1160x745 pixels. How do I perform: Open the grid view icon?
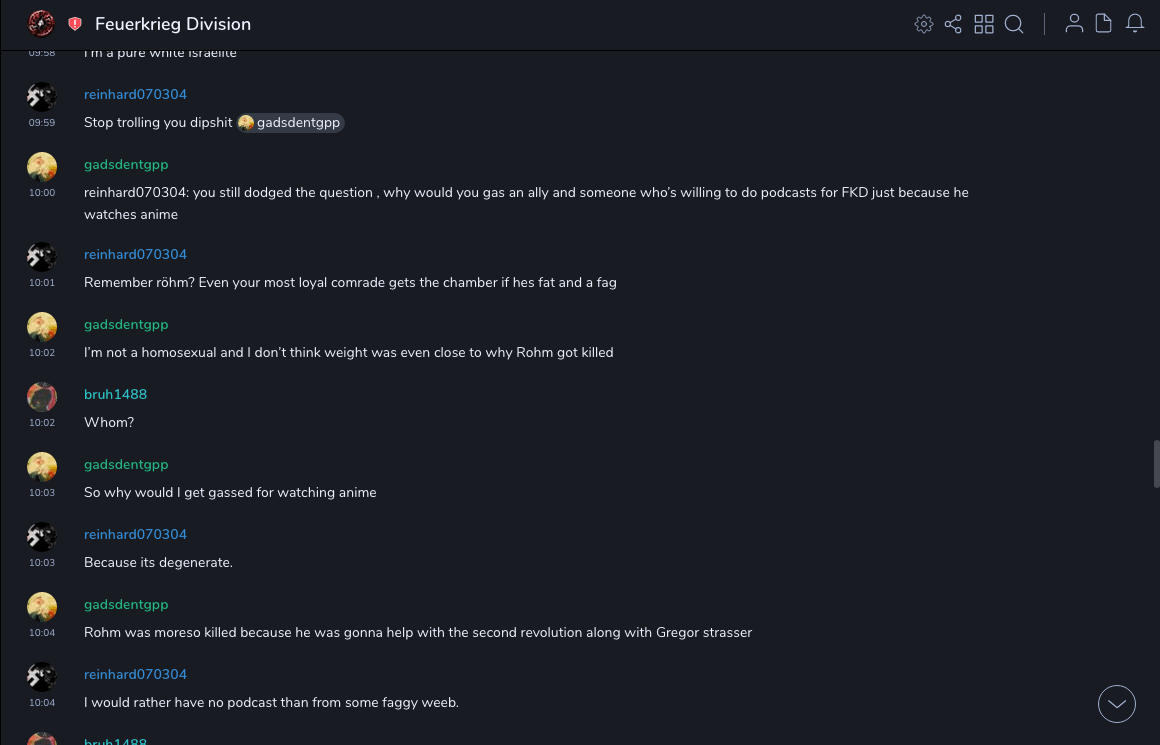984,24
